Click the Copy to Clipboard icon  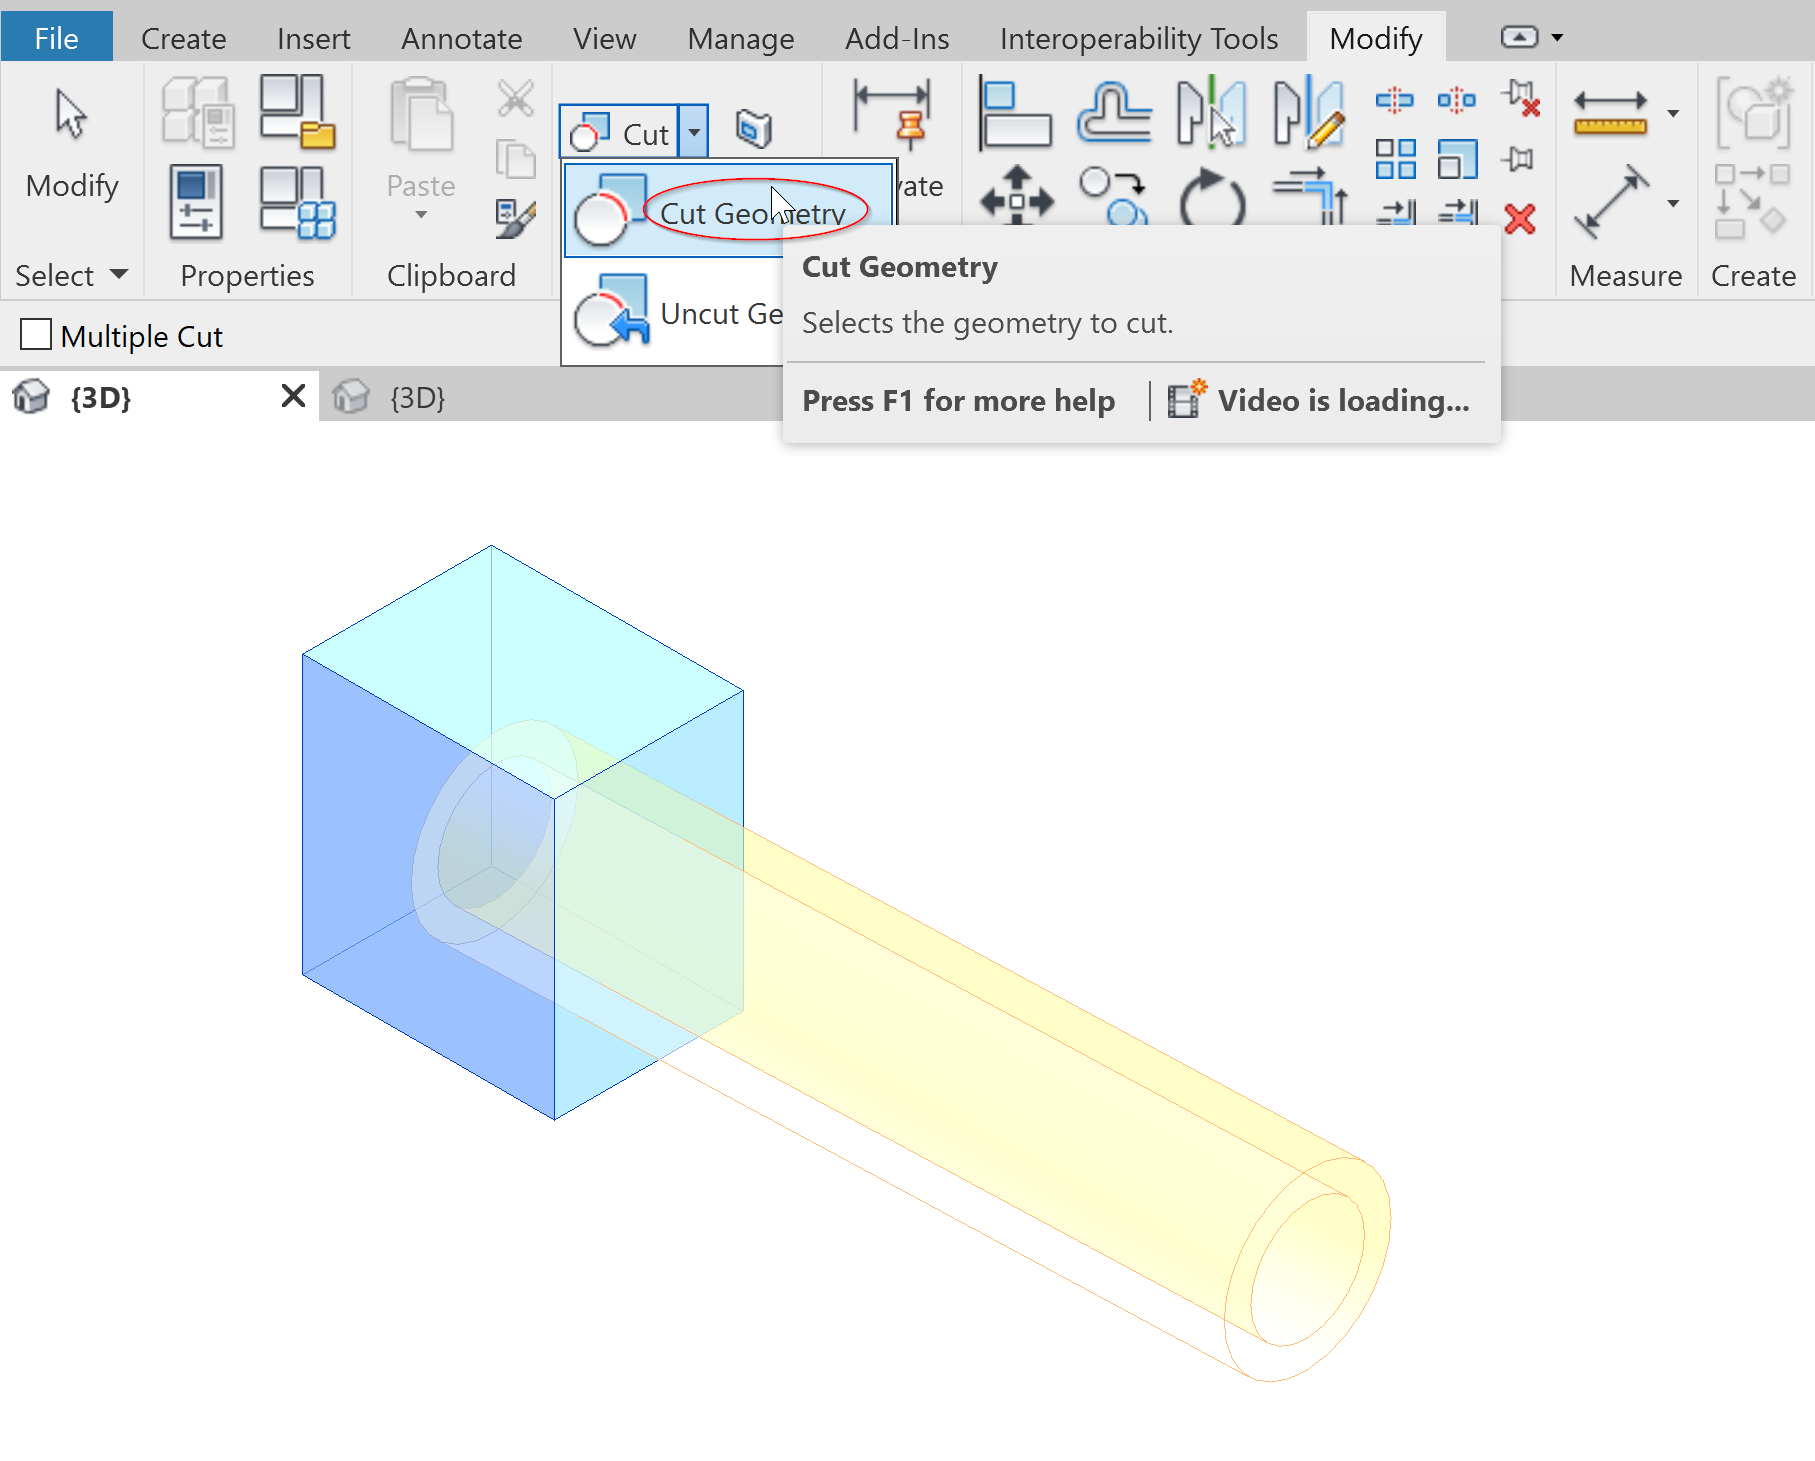pos(513,157)
